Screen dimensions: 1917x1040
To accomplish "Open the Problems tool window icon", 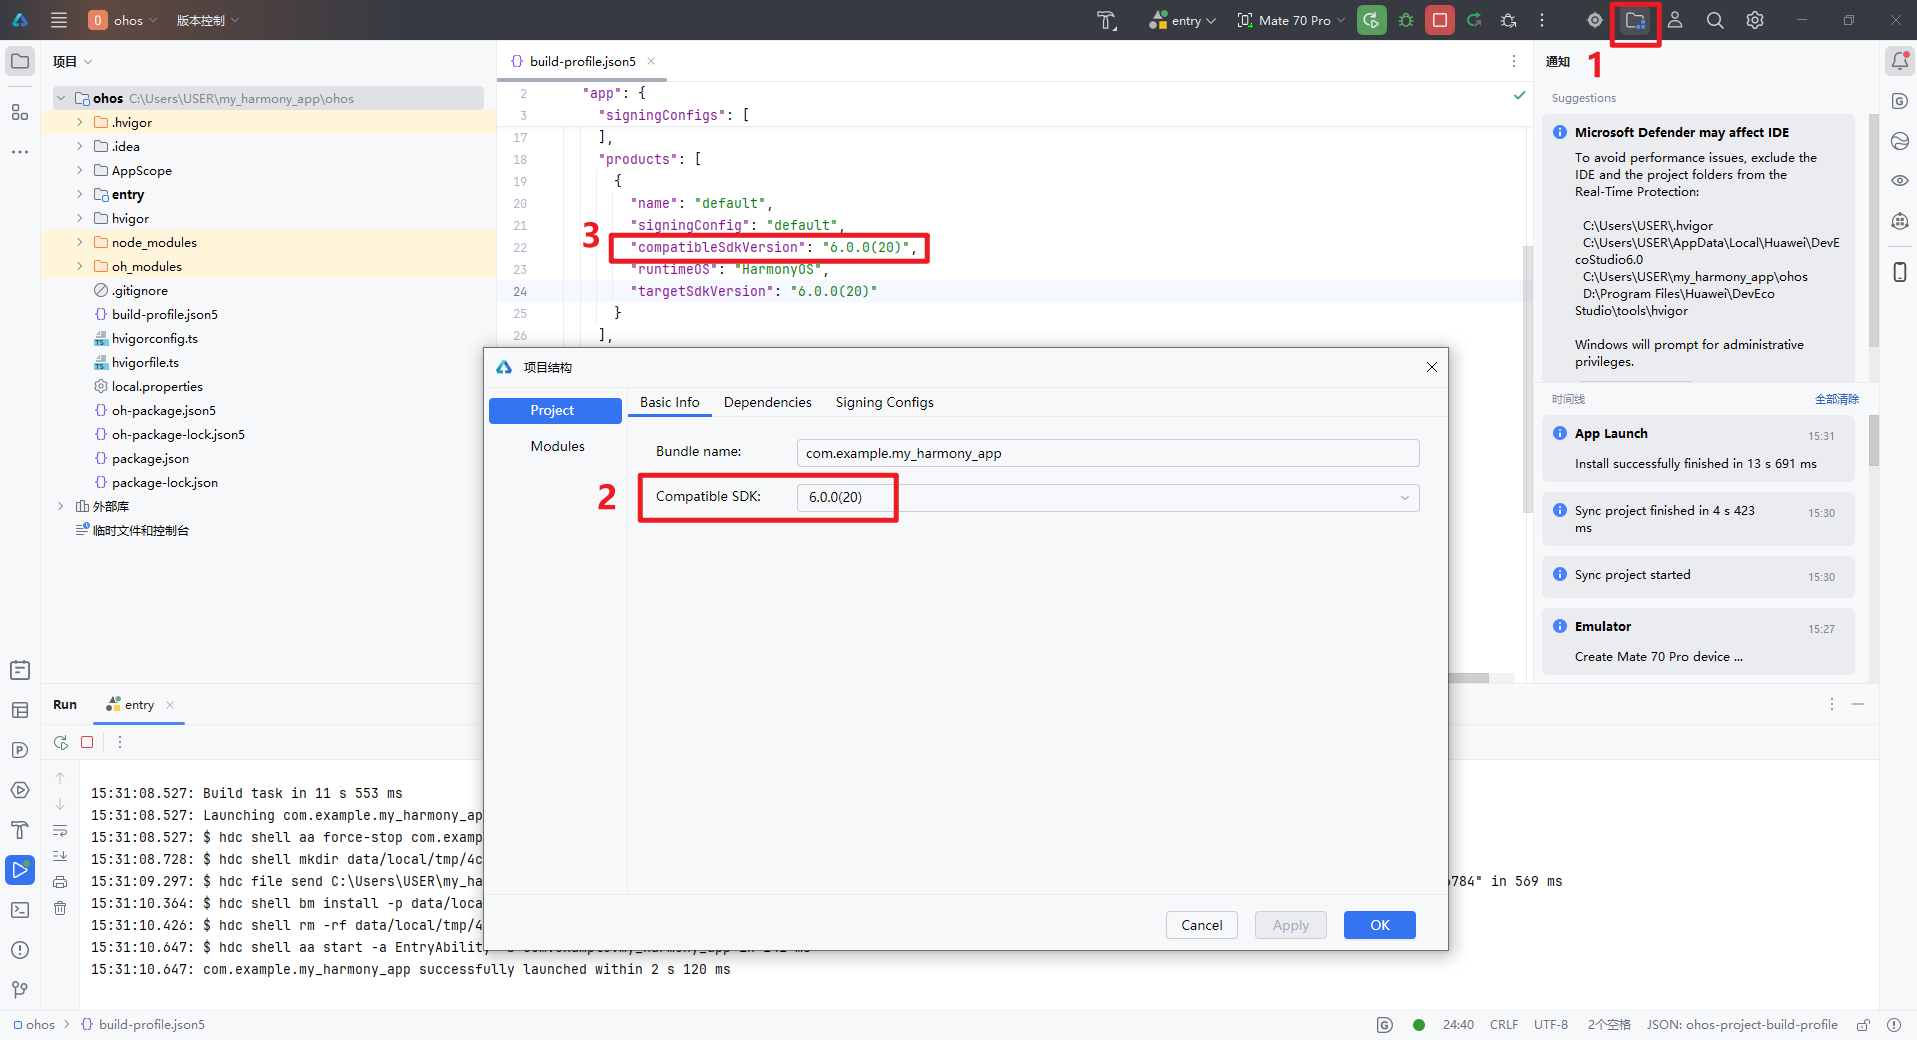I will [20, 950].
